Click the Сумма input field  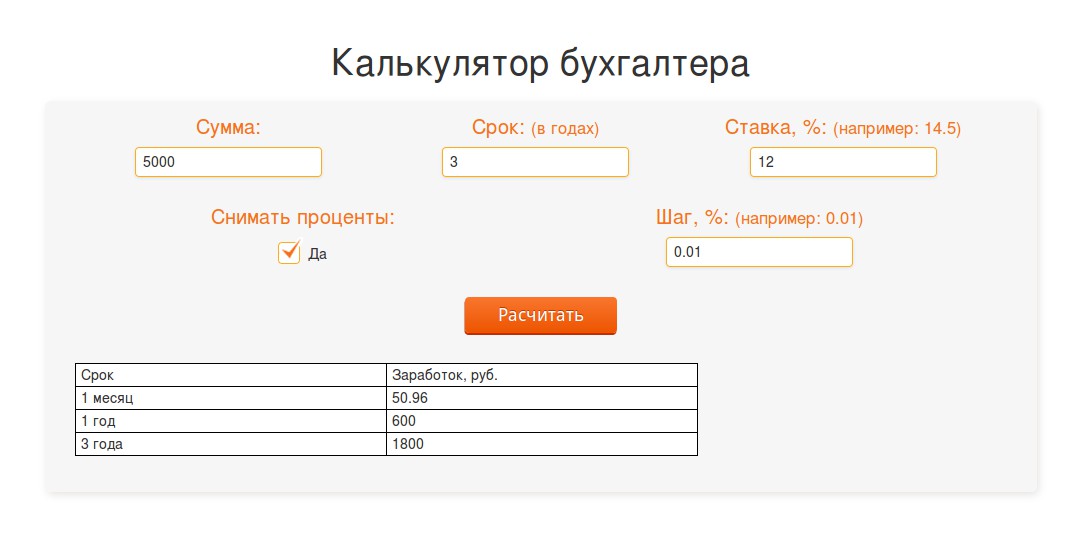[x=228, y=162]
